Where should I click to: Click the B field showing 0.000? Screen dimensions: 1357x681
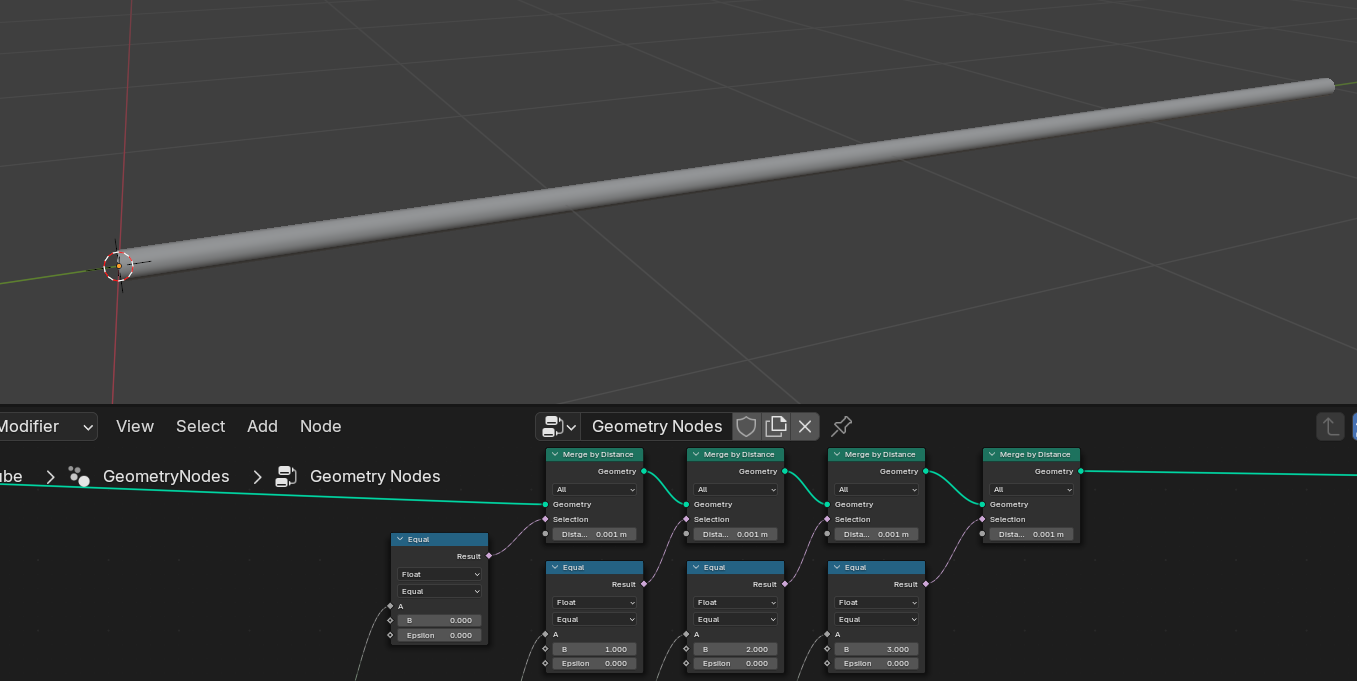click(x=440, y=620)
